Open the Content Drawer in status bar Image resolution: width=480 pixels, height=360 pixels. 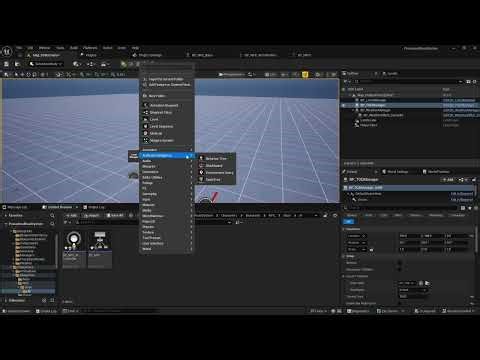tap(17, 311)
